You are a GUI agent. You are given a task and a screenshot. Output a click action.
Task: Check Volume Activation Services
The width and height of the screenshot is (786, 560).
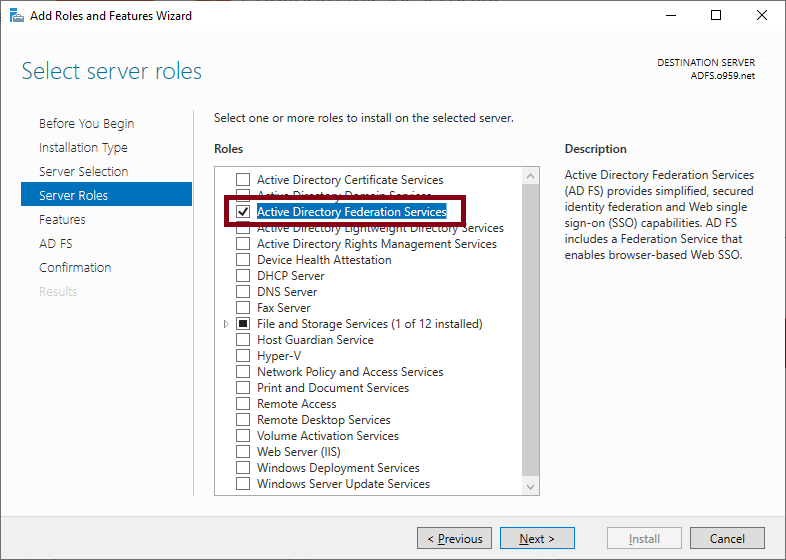coord(243,436)
